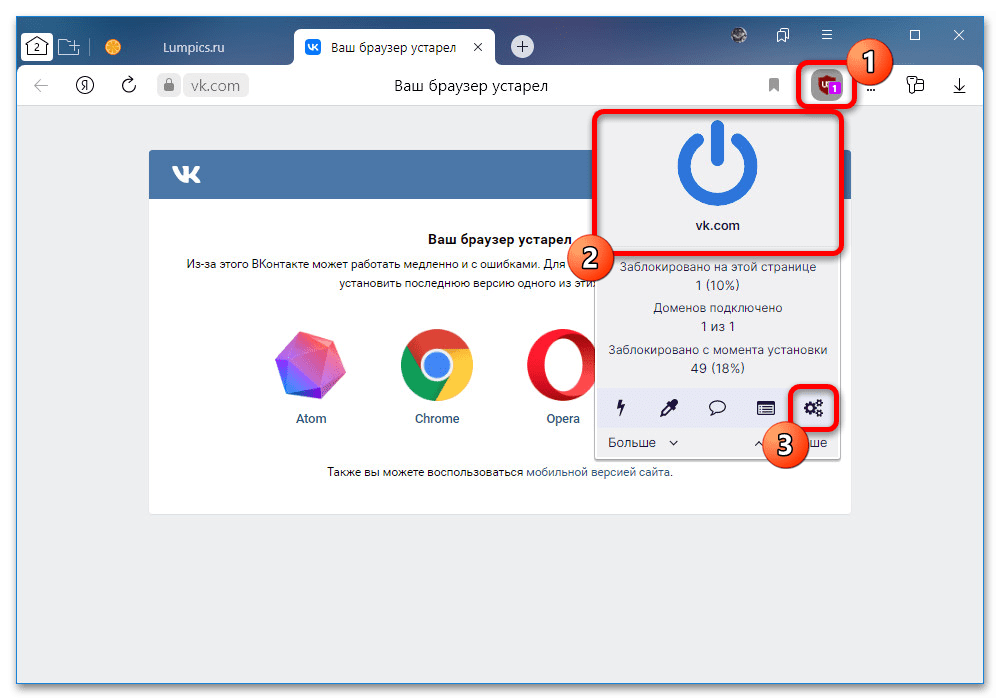Open мобильной версией сайта link
The height and width of the screenshot is (700, 1000).
pos(598,472)
